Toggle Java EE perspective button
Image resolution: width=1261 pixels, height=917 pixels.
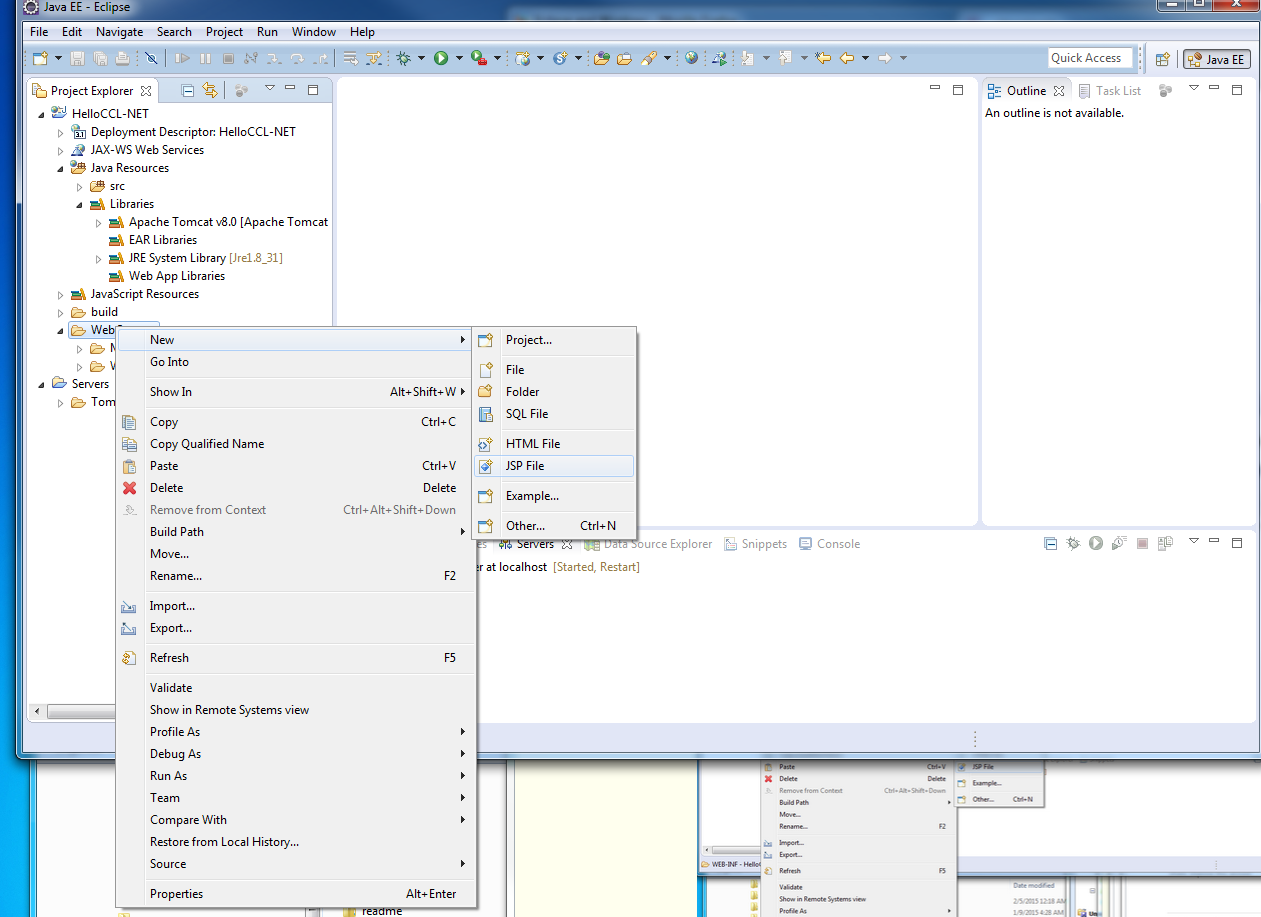tap(1216, 59)
